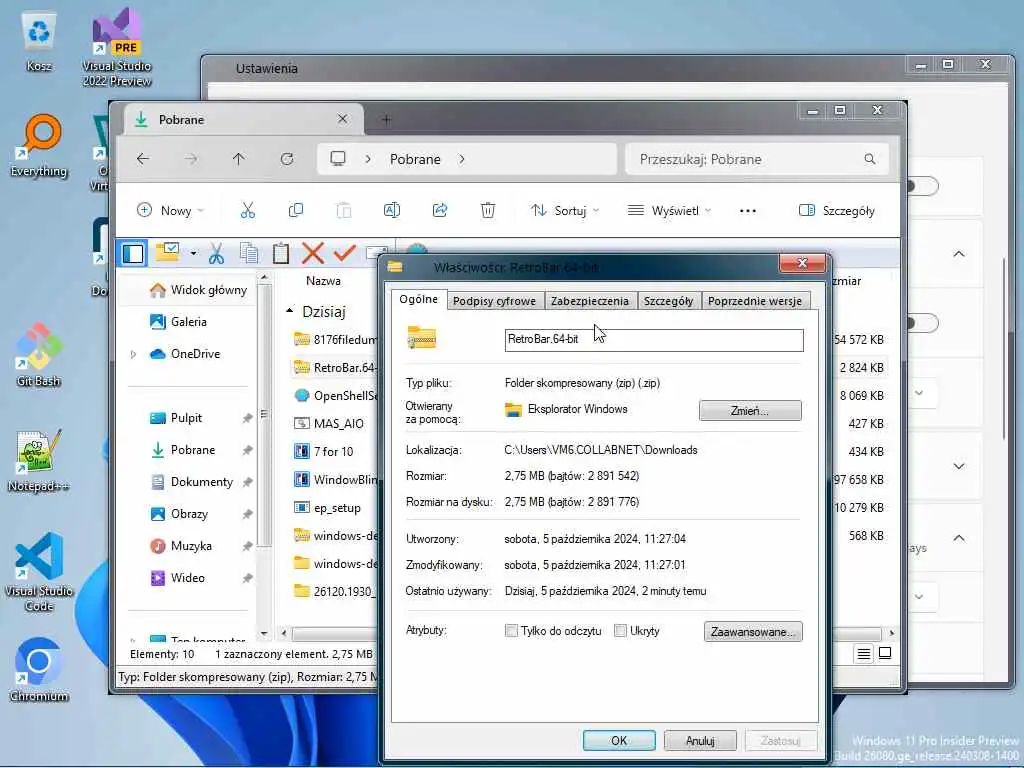This screenshot has height=768, width=1024.
Task: Switch to Szczegóły properties tab
Action: tap(668, 300)
